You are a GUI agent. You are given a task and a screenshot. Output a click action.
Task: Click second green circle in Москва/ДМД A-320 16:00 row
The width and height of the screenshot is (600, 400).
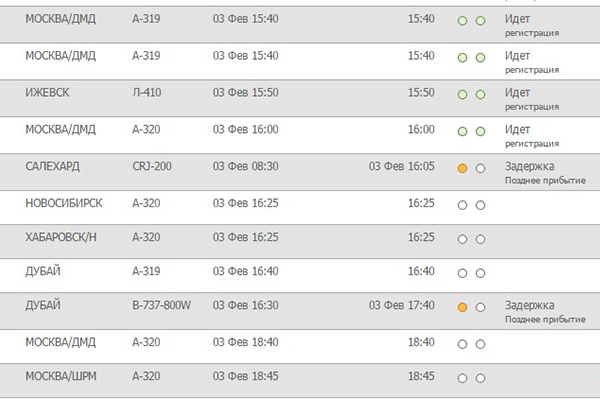click(480, 132)
